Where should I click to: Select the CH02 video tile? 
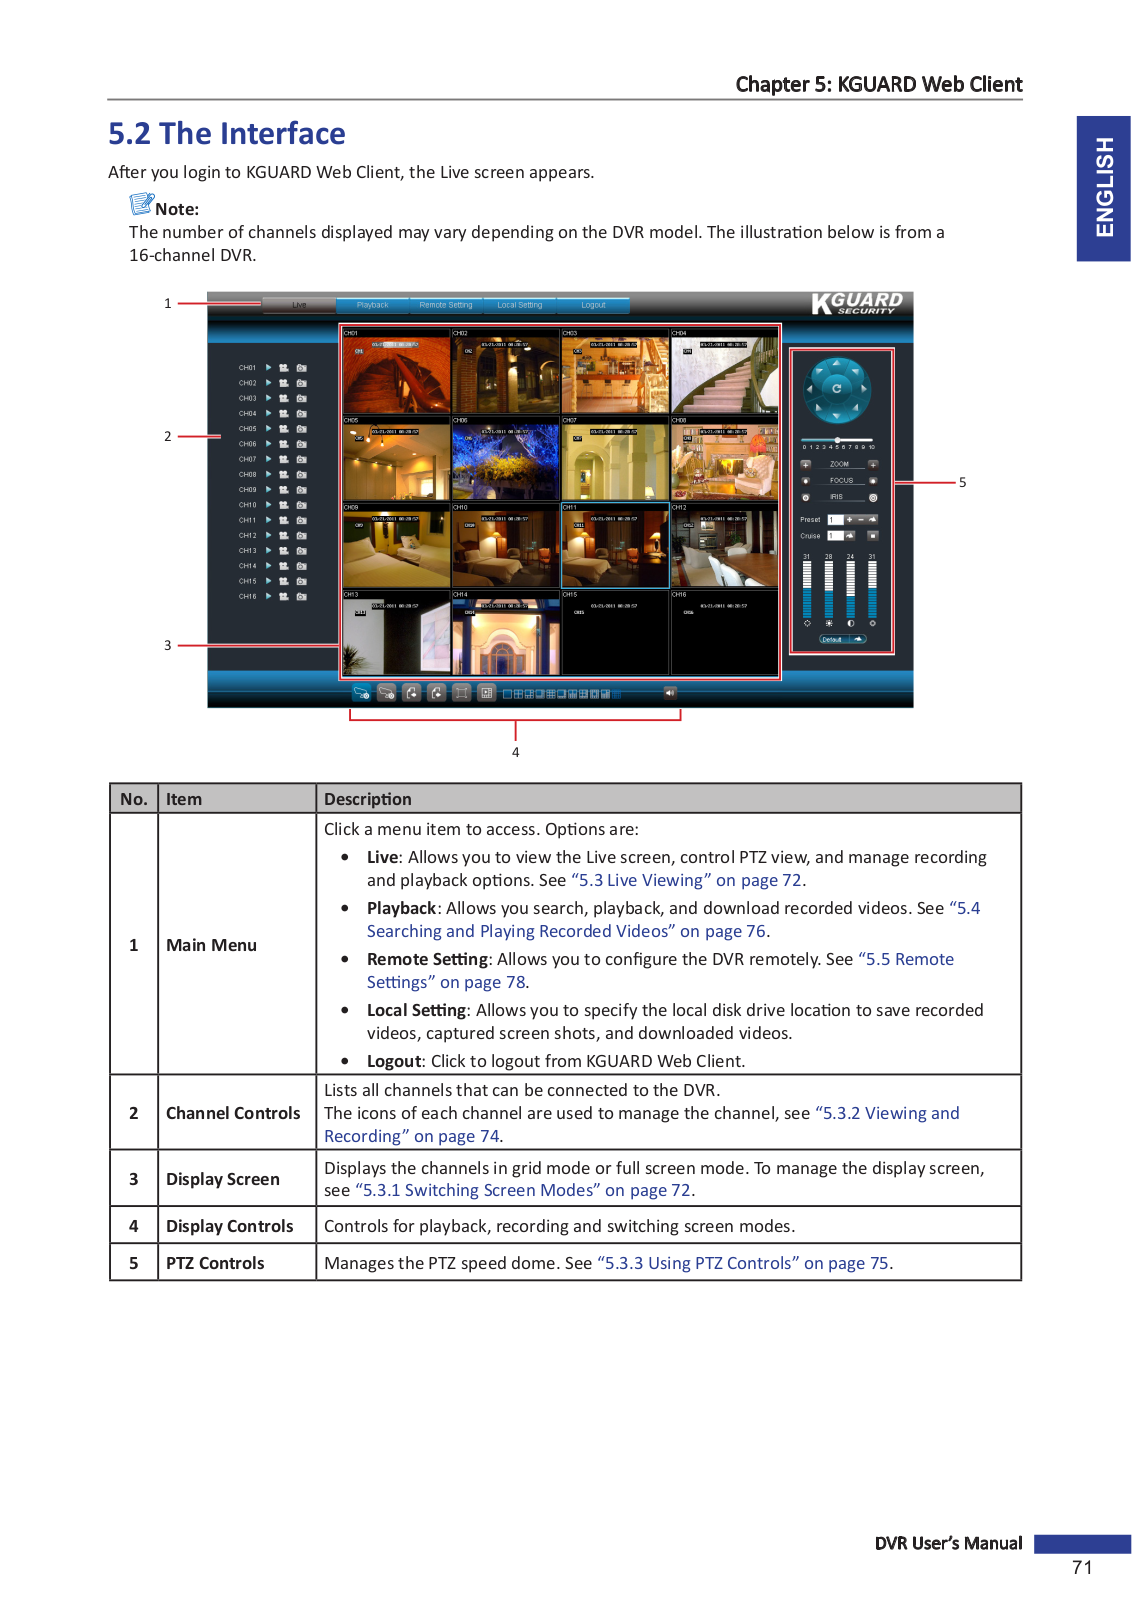click(505, 371)
